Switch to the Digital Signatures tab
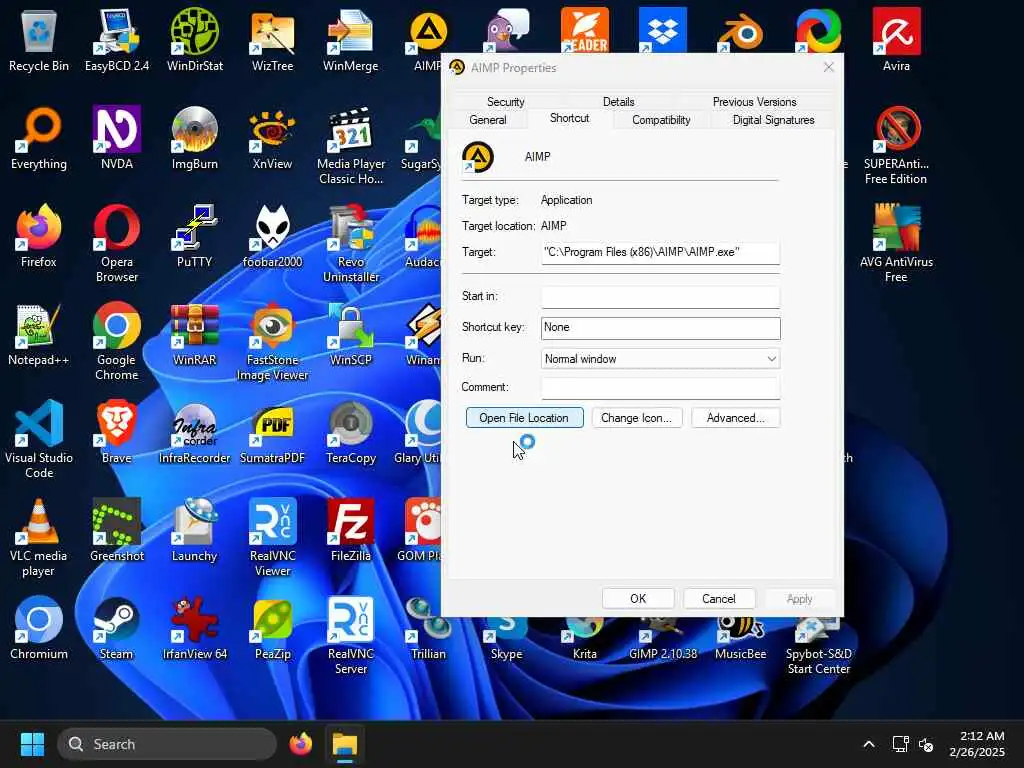The image size is (1024, 768). point(773,120)
